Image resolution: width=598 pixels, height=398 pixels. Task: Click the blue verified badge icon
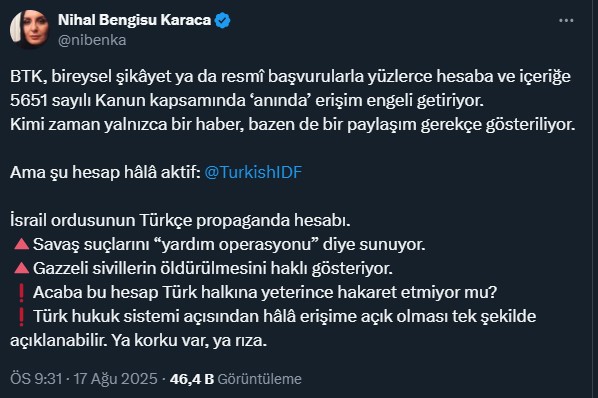pos(222,20)
